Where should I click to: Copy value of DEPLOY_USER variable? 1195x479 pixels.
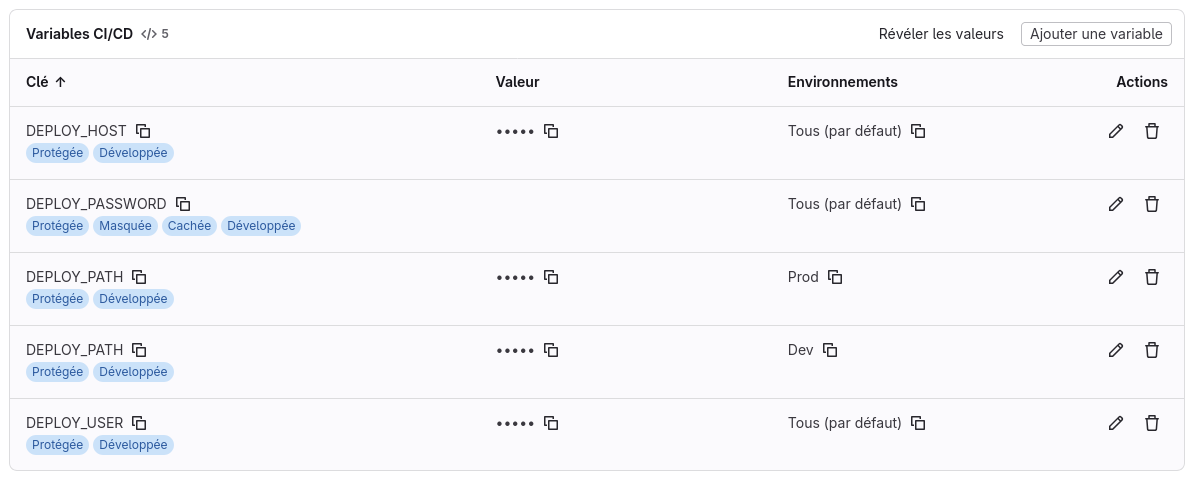551,423
